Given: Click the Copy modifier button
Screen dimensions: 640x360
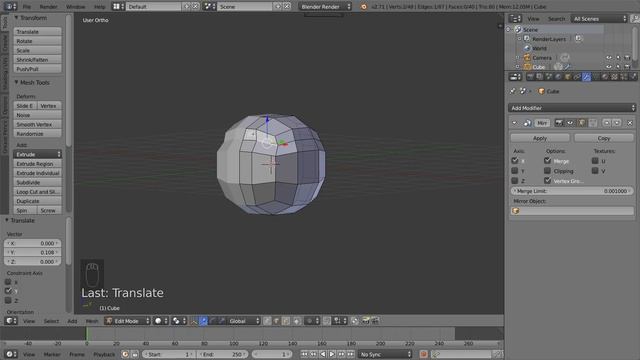Looking at the screenshot, I should coord(604,138).
